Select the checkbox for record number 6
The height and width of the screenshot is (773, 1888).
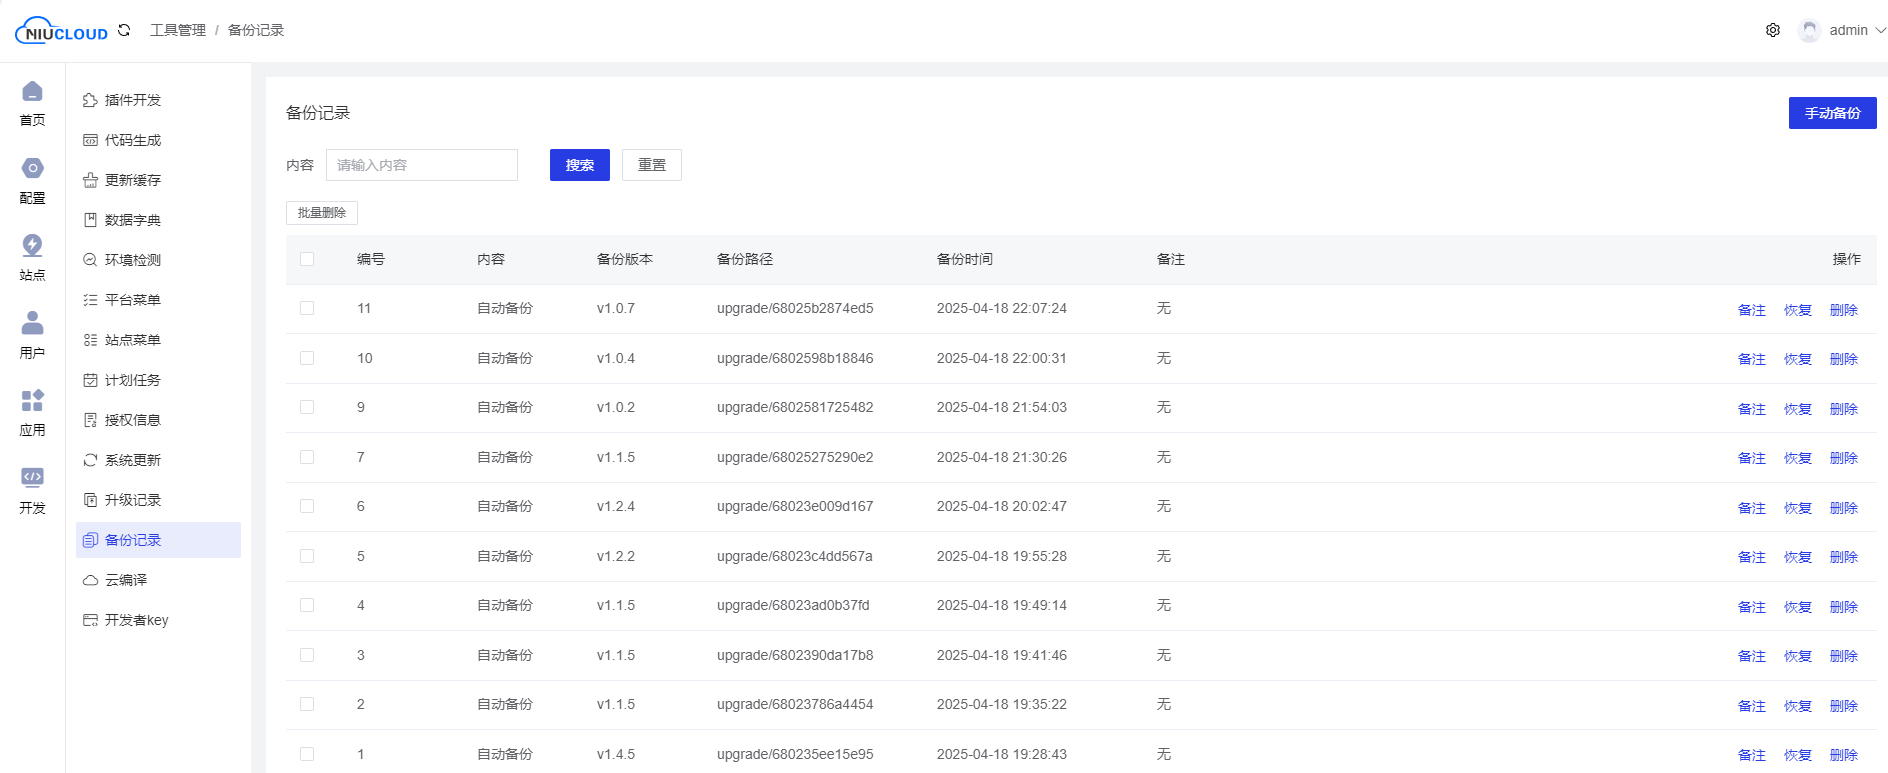pyautogui.click(x=307, y=507)
